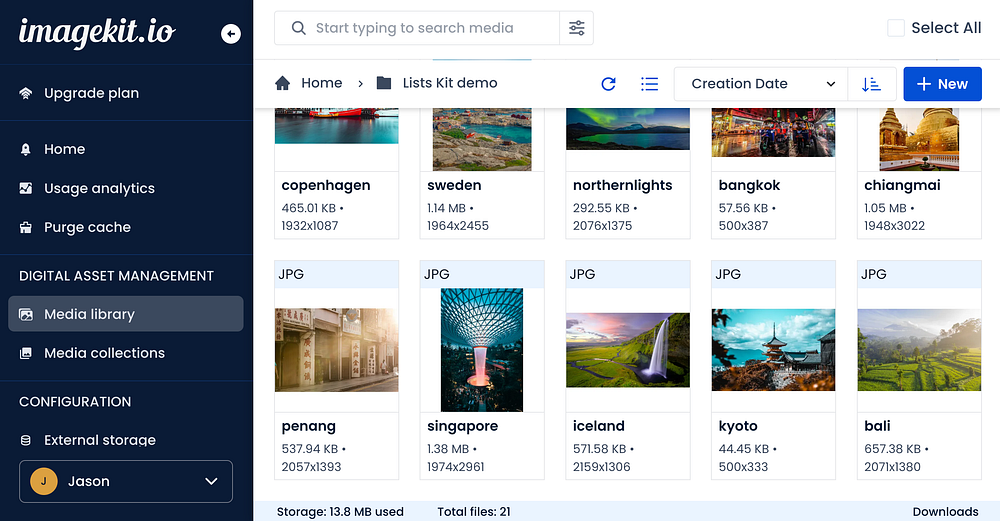Select the singapore image thumbnail

(x=482, y=349)
